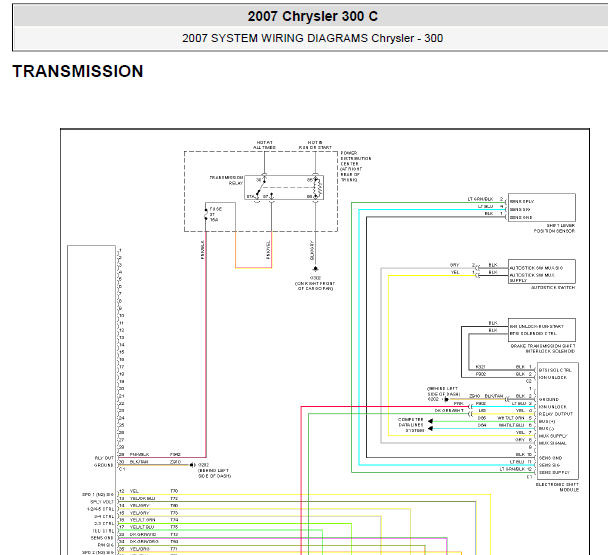This screenshot has width=608, height=555.
Task: Click the Shift Lever Position Sensor component box
Action: (542, 208)
